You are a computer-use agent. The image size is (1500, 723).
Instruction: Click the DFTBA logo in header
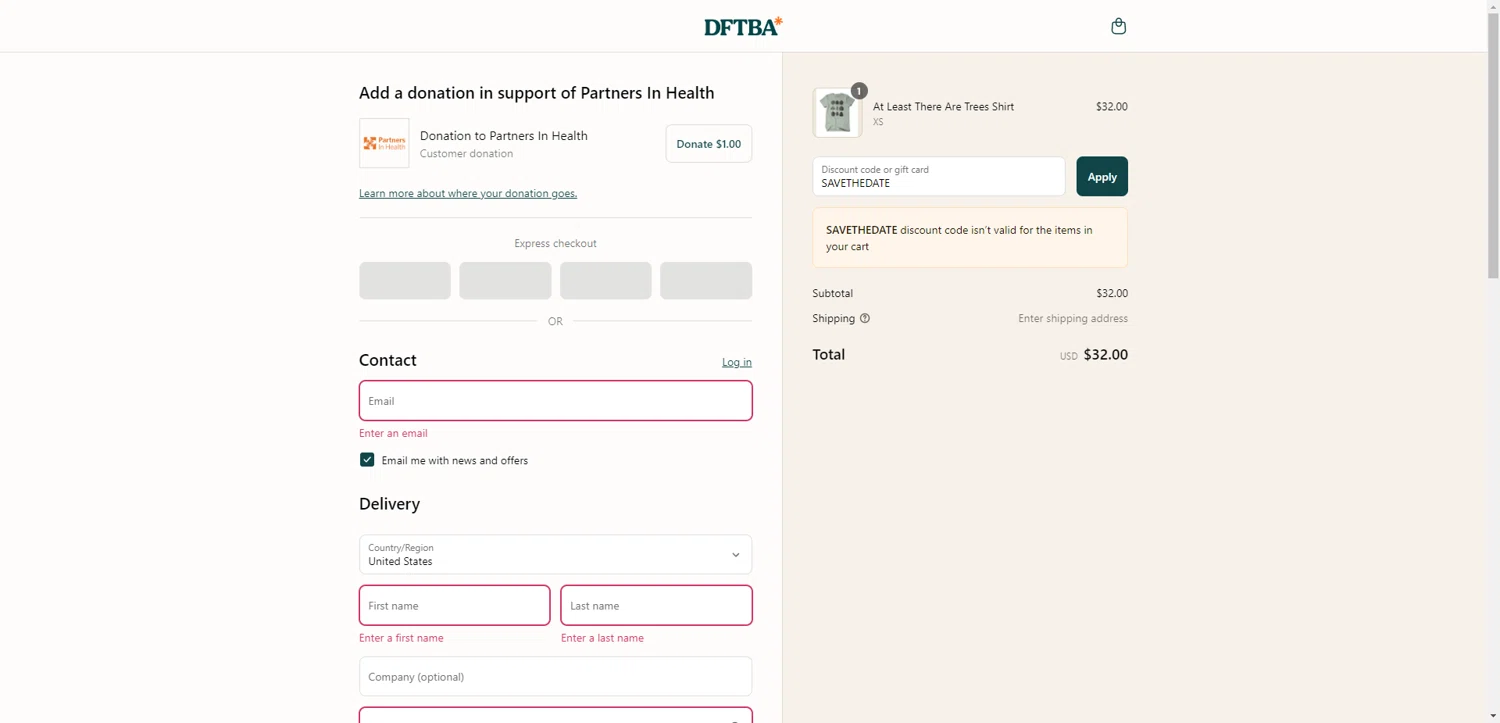743,27
